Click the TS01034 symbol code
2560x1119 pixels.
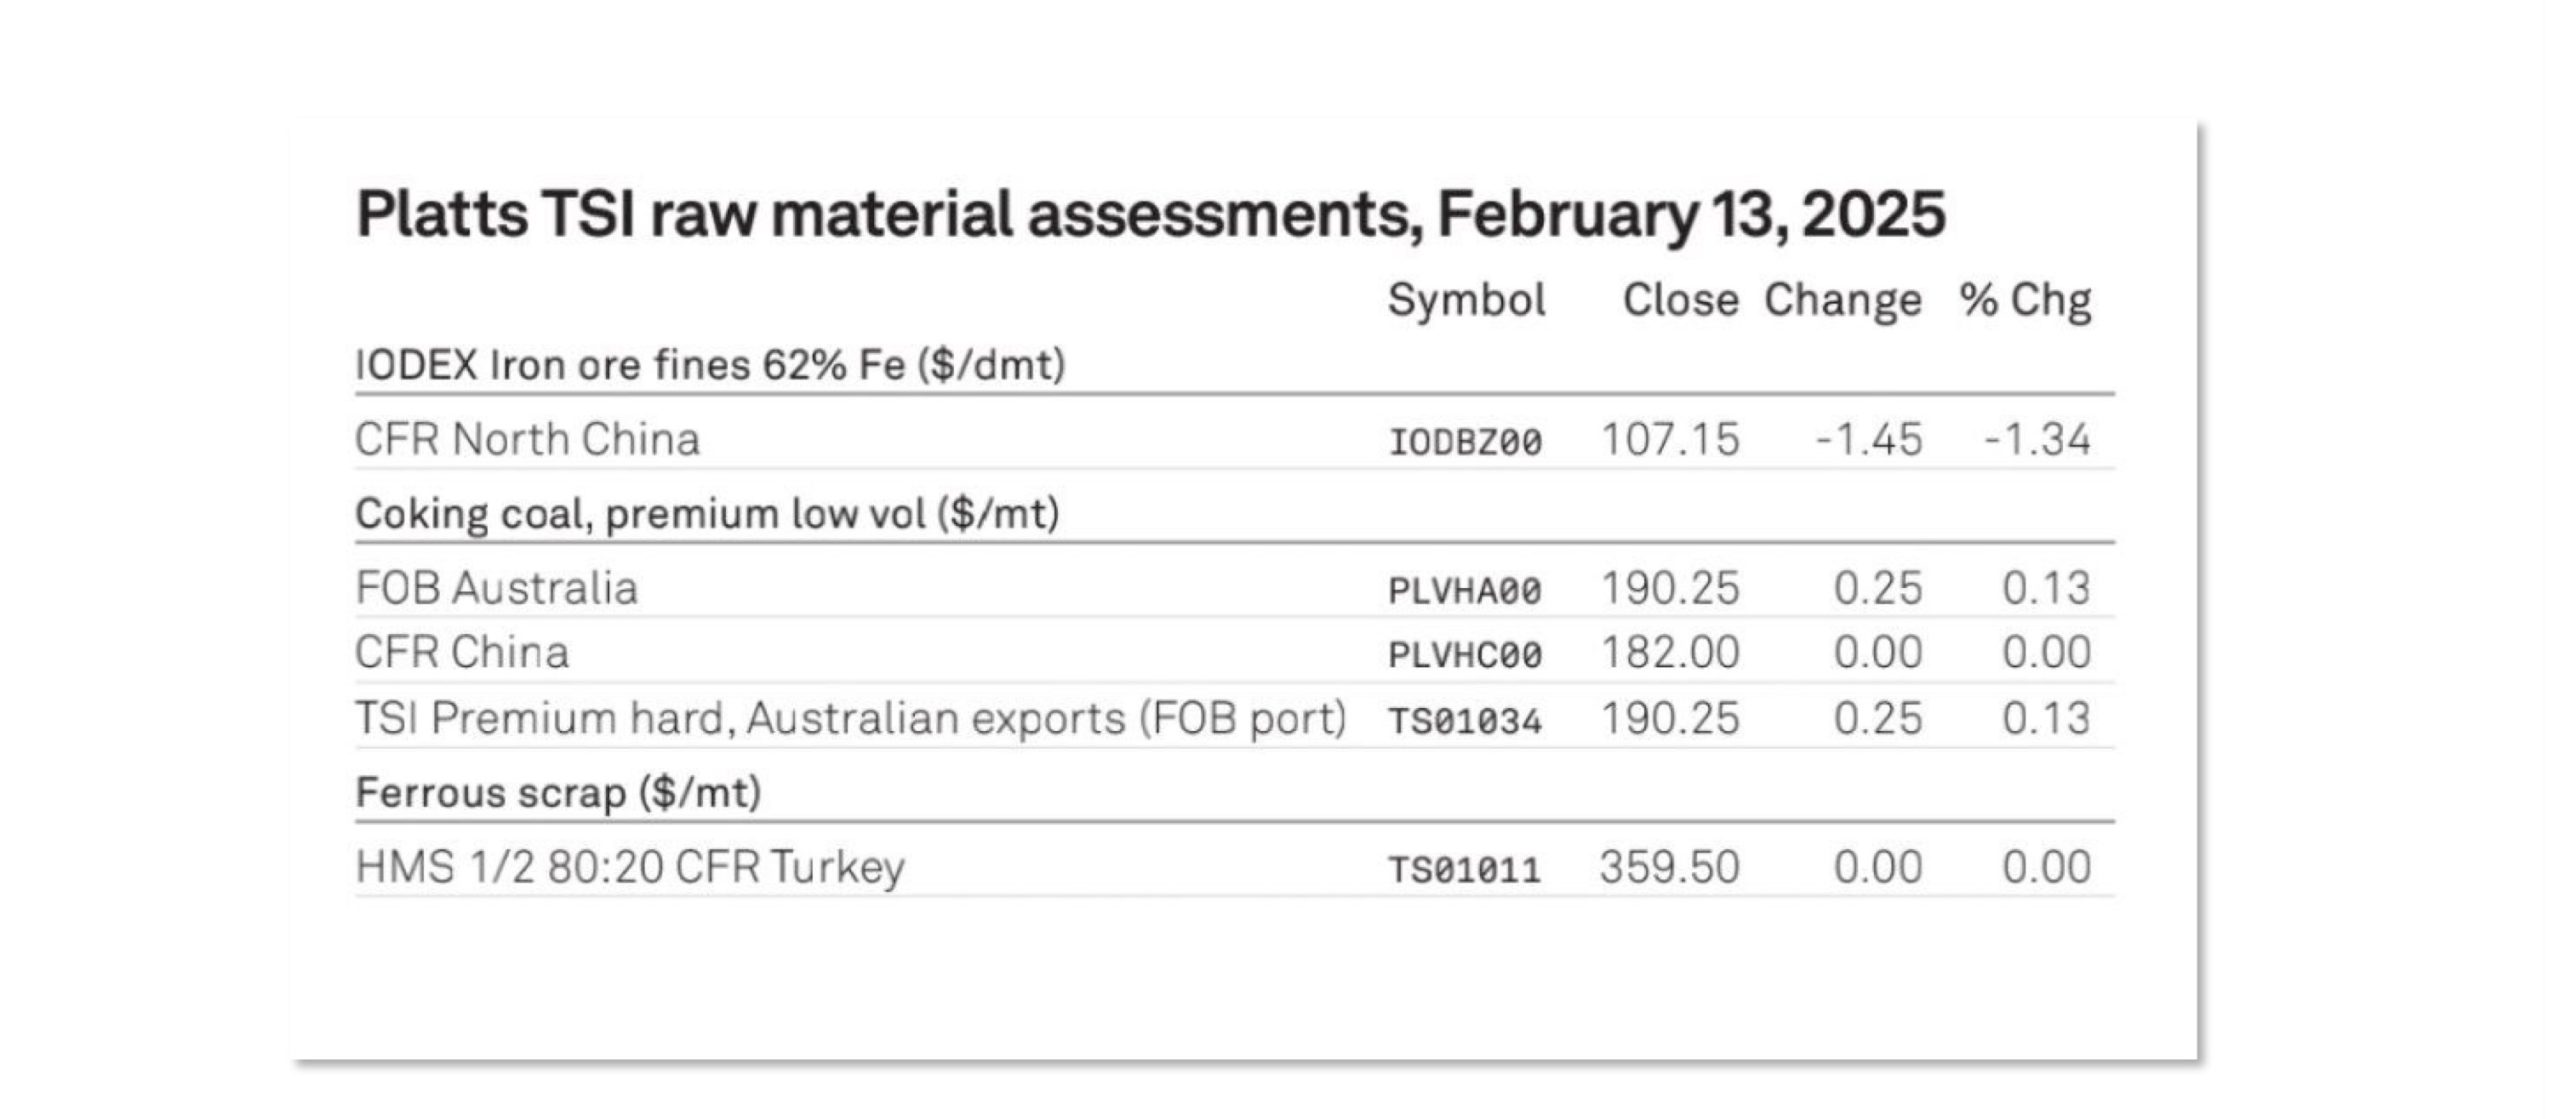coord(1465,721)
